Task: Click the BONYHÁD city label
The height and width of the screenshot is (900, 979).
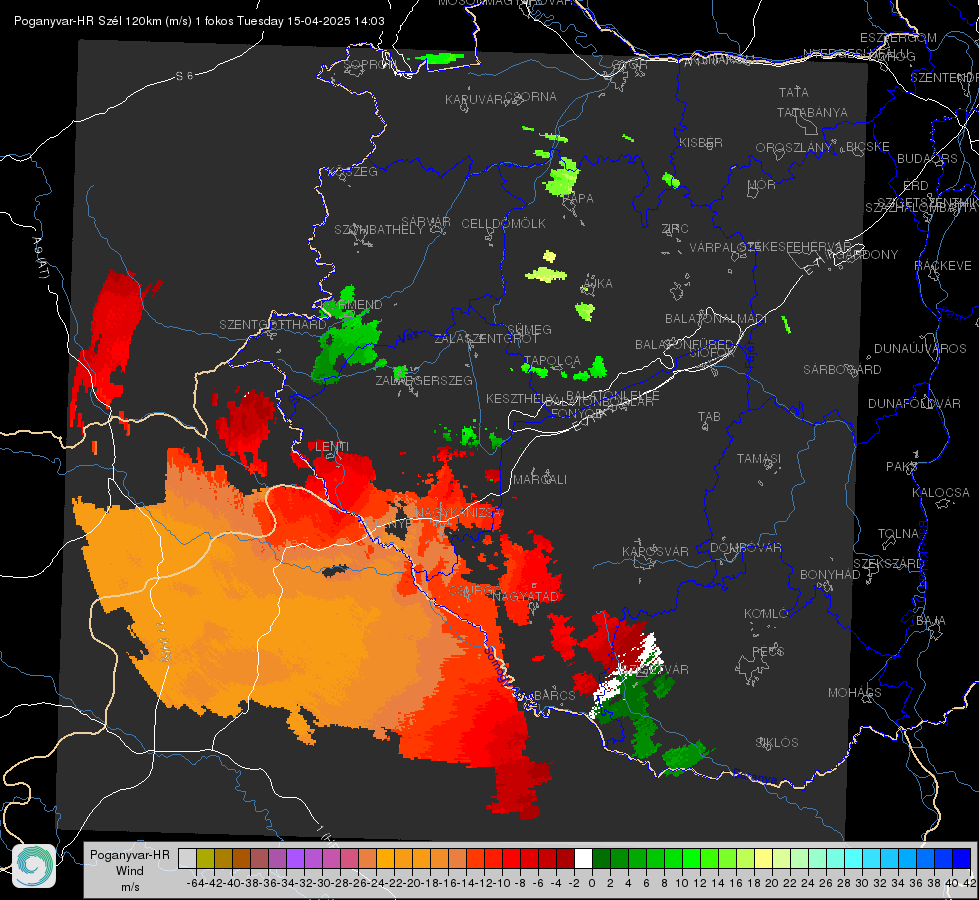Action: point(830,575)
